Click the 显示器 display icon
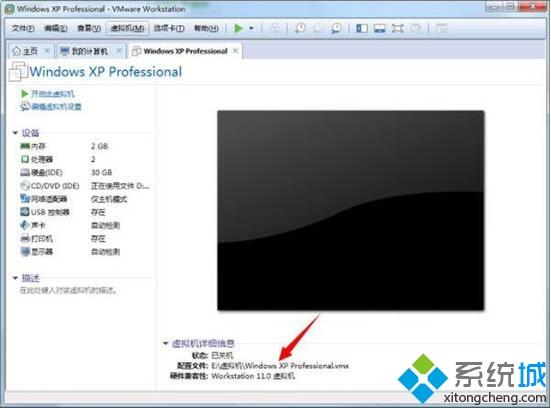The width and height of the screenshot is (551, 408). click(25, 252)
